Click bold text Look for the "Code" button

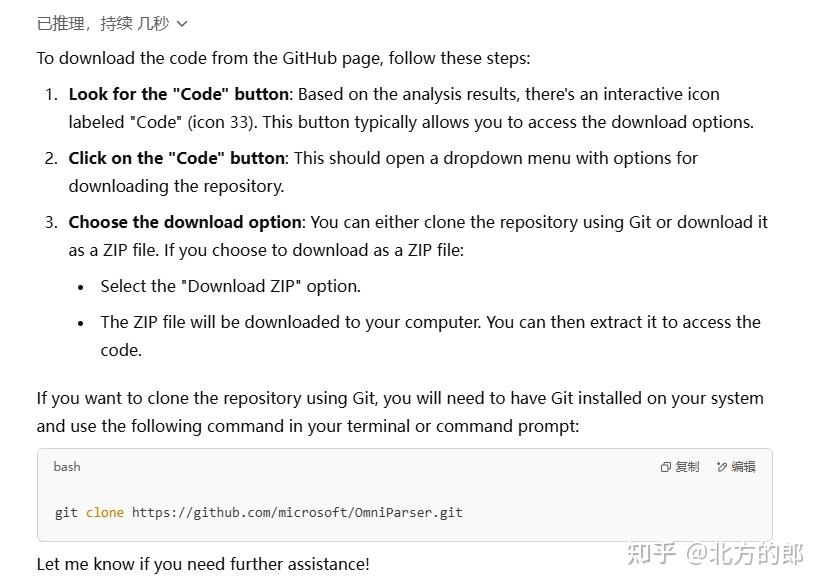click(x=178, y=94)
